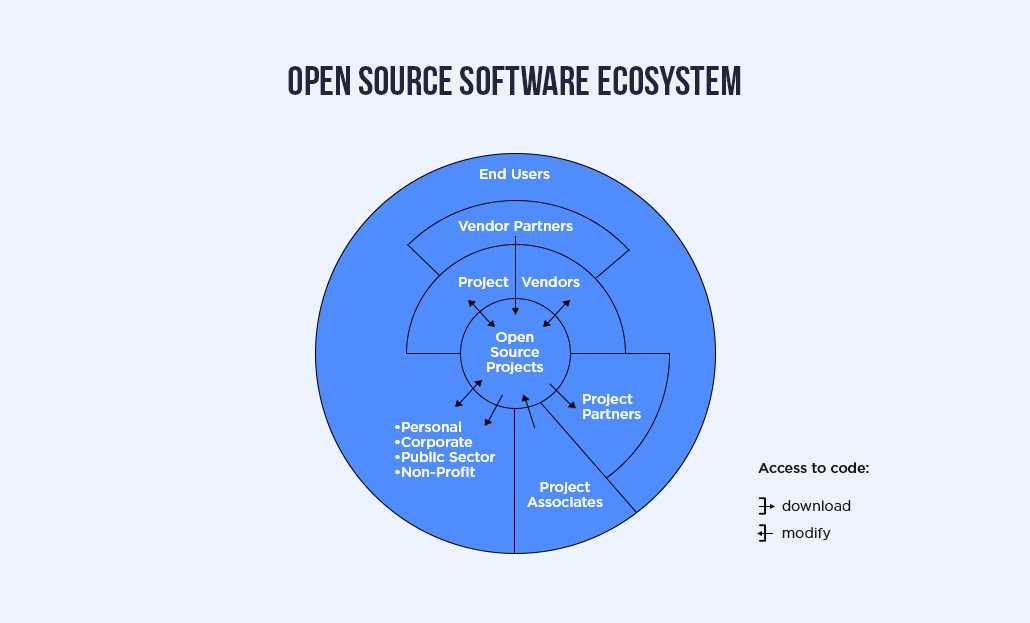Click the Vendors label in inner ring
The width and height of the screenshot is (1030, 623).
550,282
